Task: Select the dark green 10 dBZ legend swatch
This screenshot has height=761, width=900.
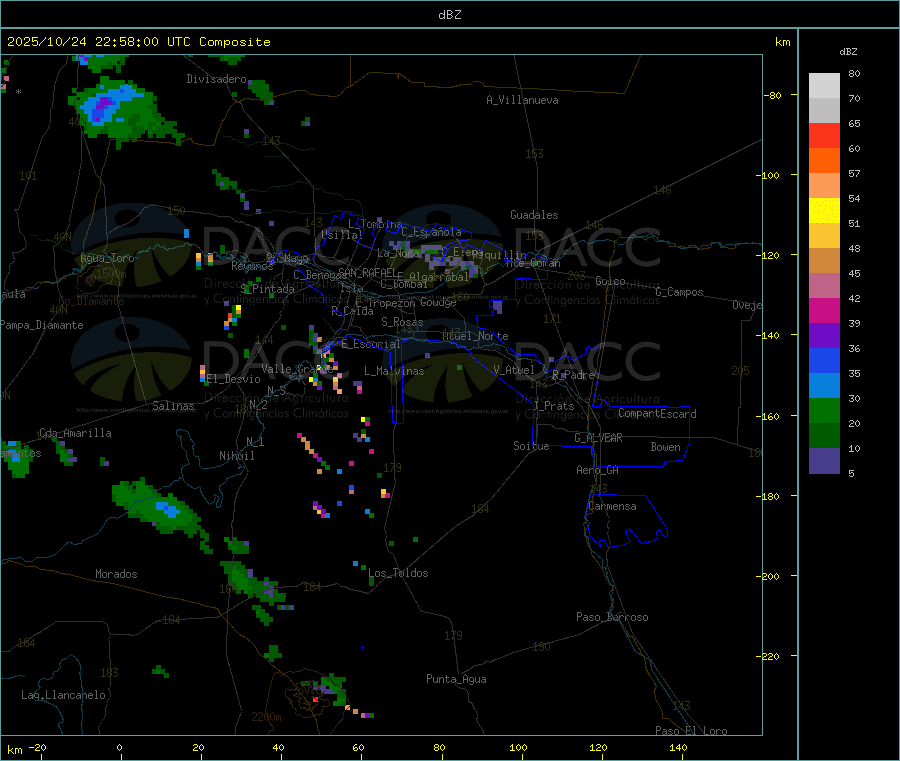Action: click(824, 436)
